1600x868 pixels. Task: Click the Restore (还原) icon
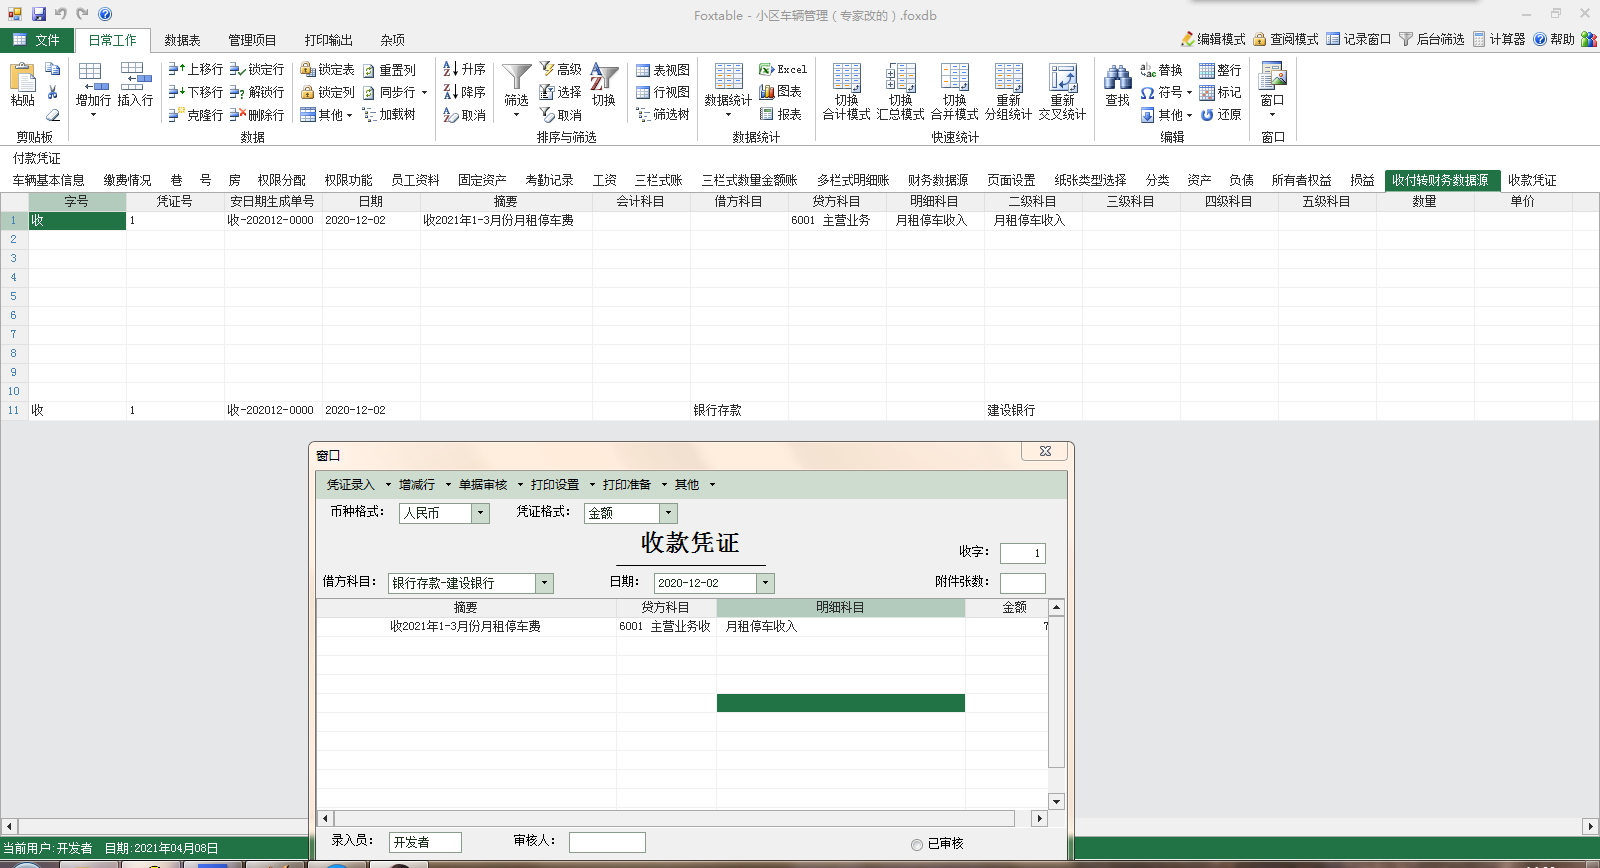[1221, 115]
